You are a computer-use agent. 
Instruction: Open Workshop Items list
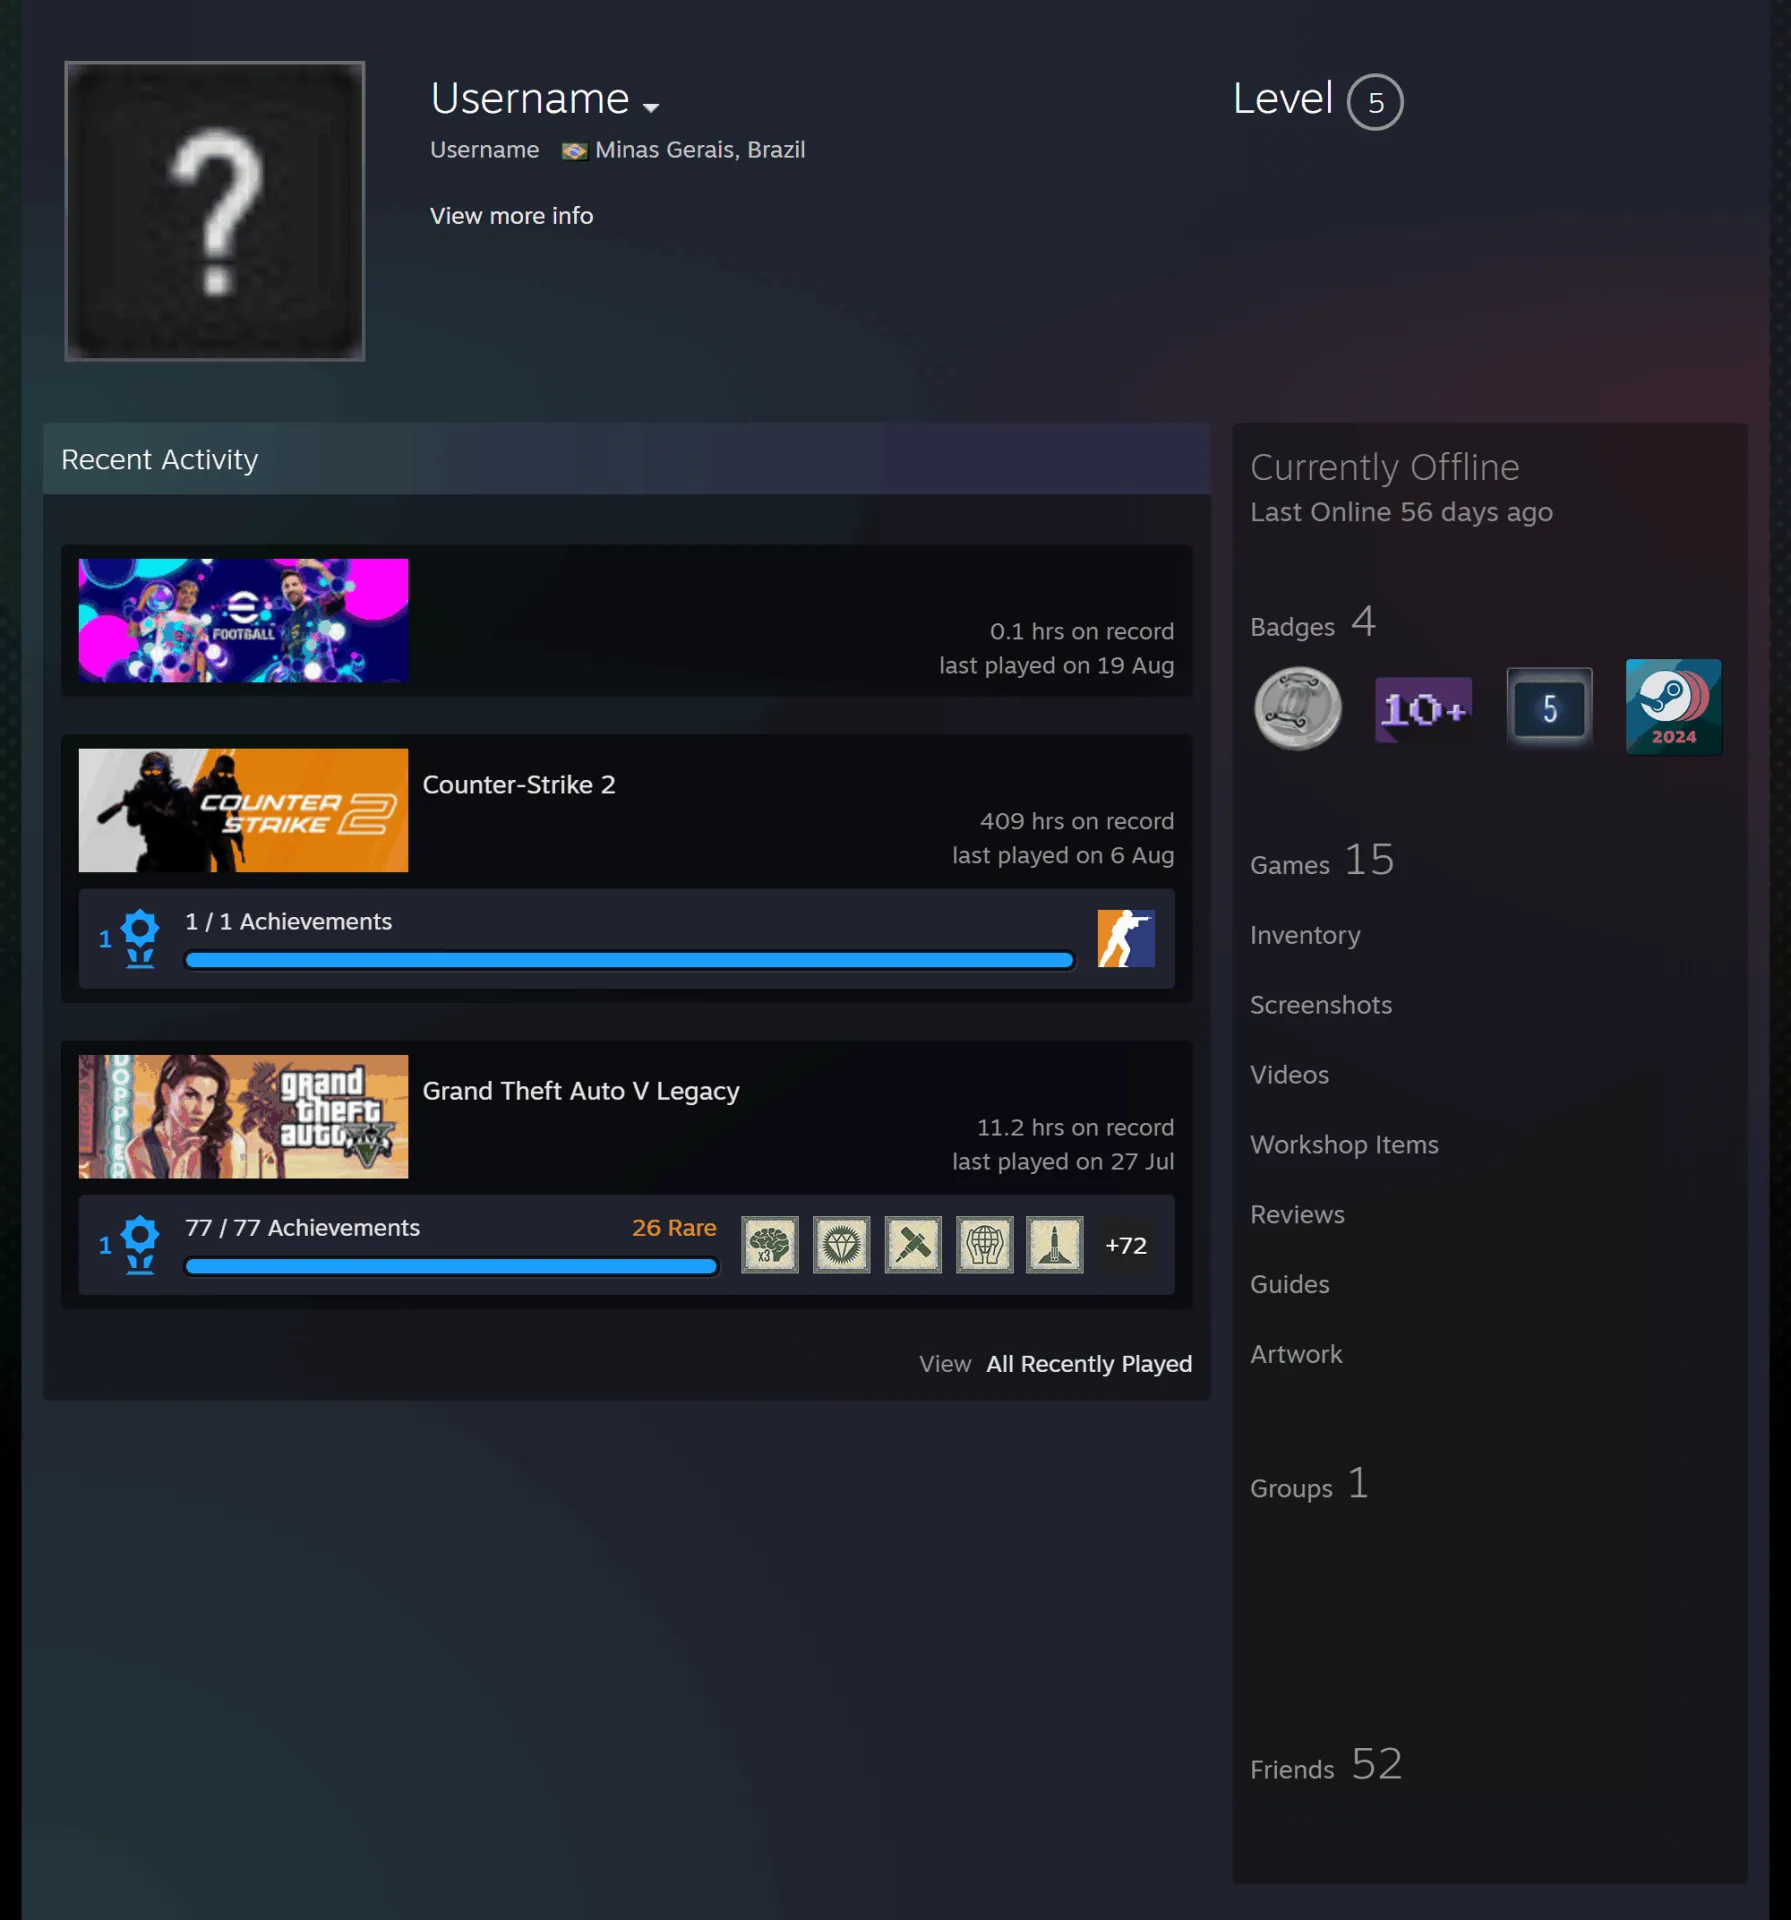tap(1344, 1145)
